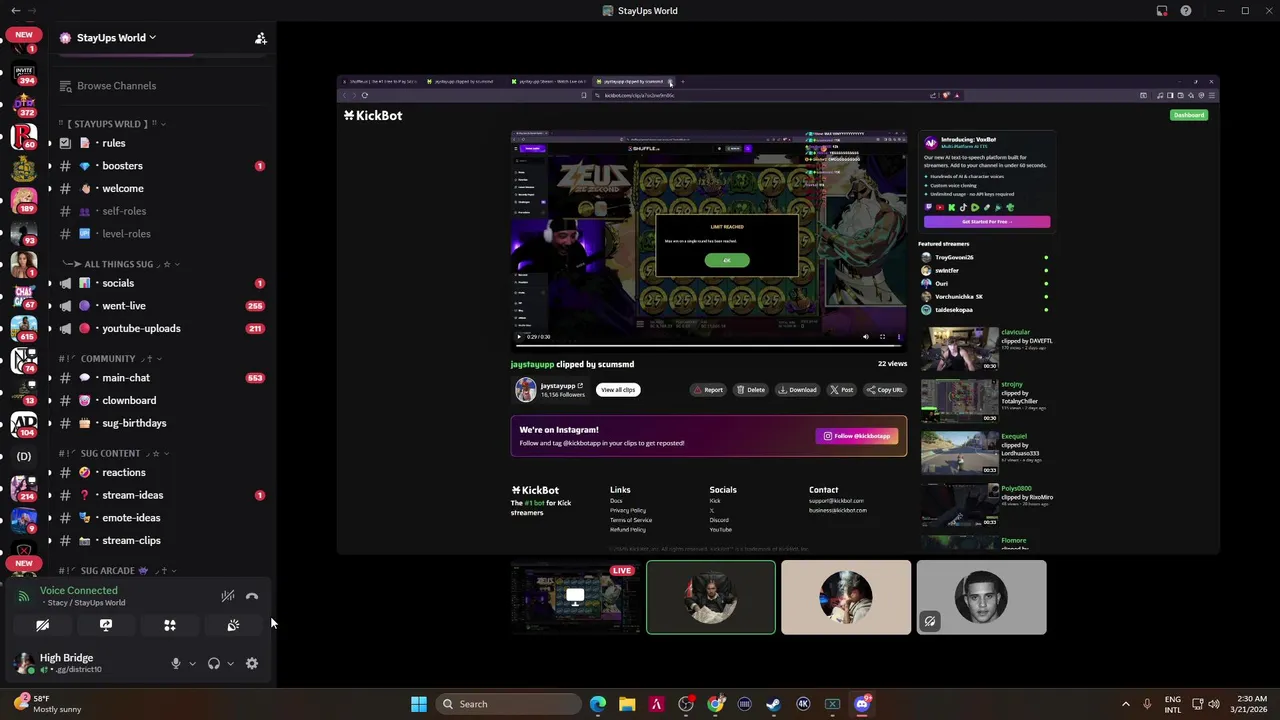Image resolution: width=1280 pixels, height=720 pixels.
Task: Select server icon with 615 badge
Action: coord(24,328)
